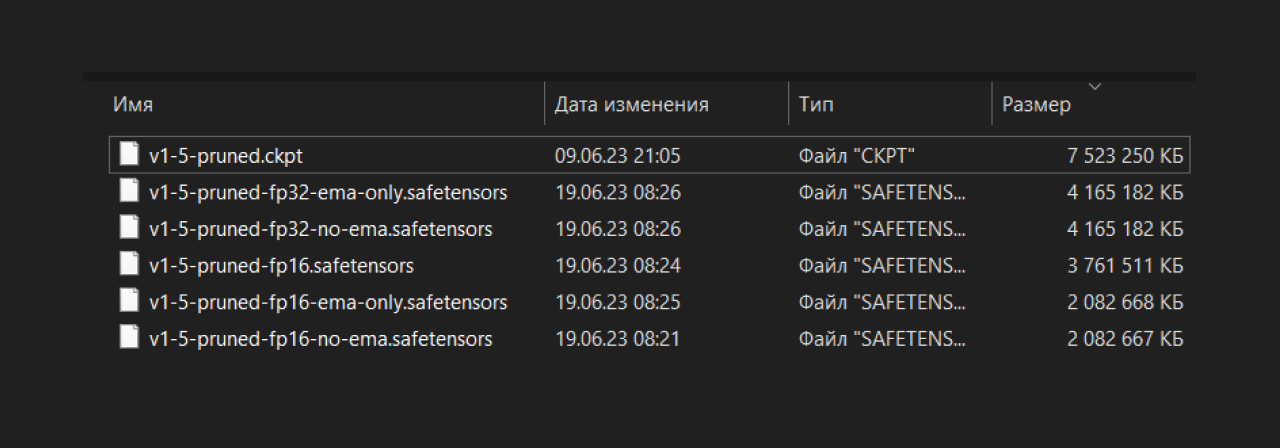This screenshot has width=1280, height=448.
Task: Click the 3 761 511 КБ size value
Action: click(1125, 266)
